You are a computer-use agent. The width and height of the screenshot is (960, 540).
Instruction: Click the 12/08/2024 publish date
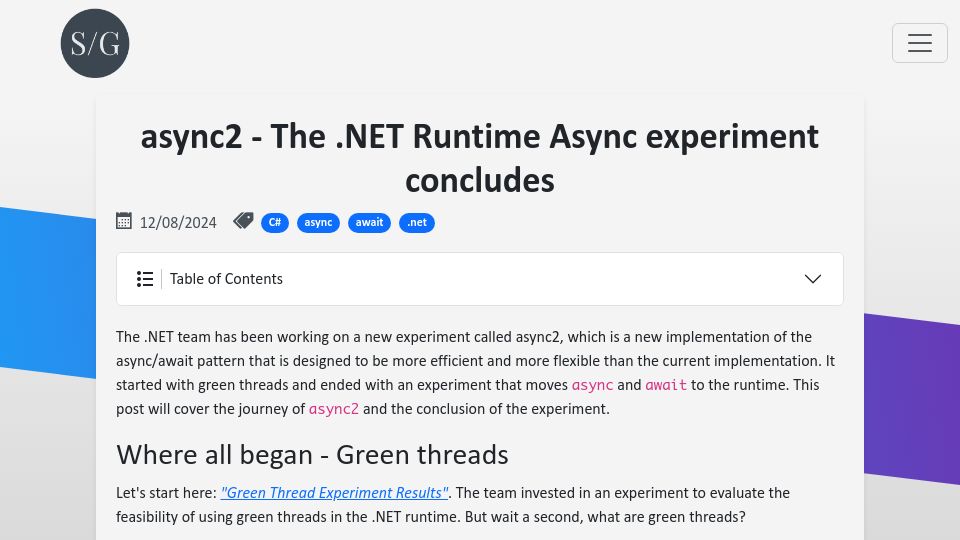click(178, 223)
